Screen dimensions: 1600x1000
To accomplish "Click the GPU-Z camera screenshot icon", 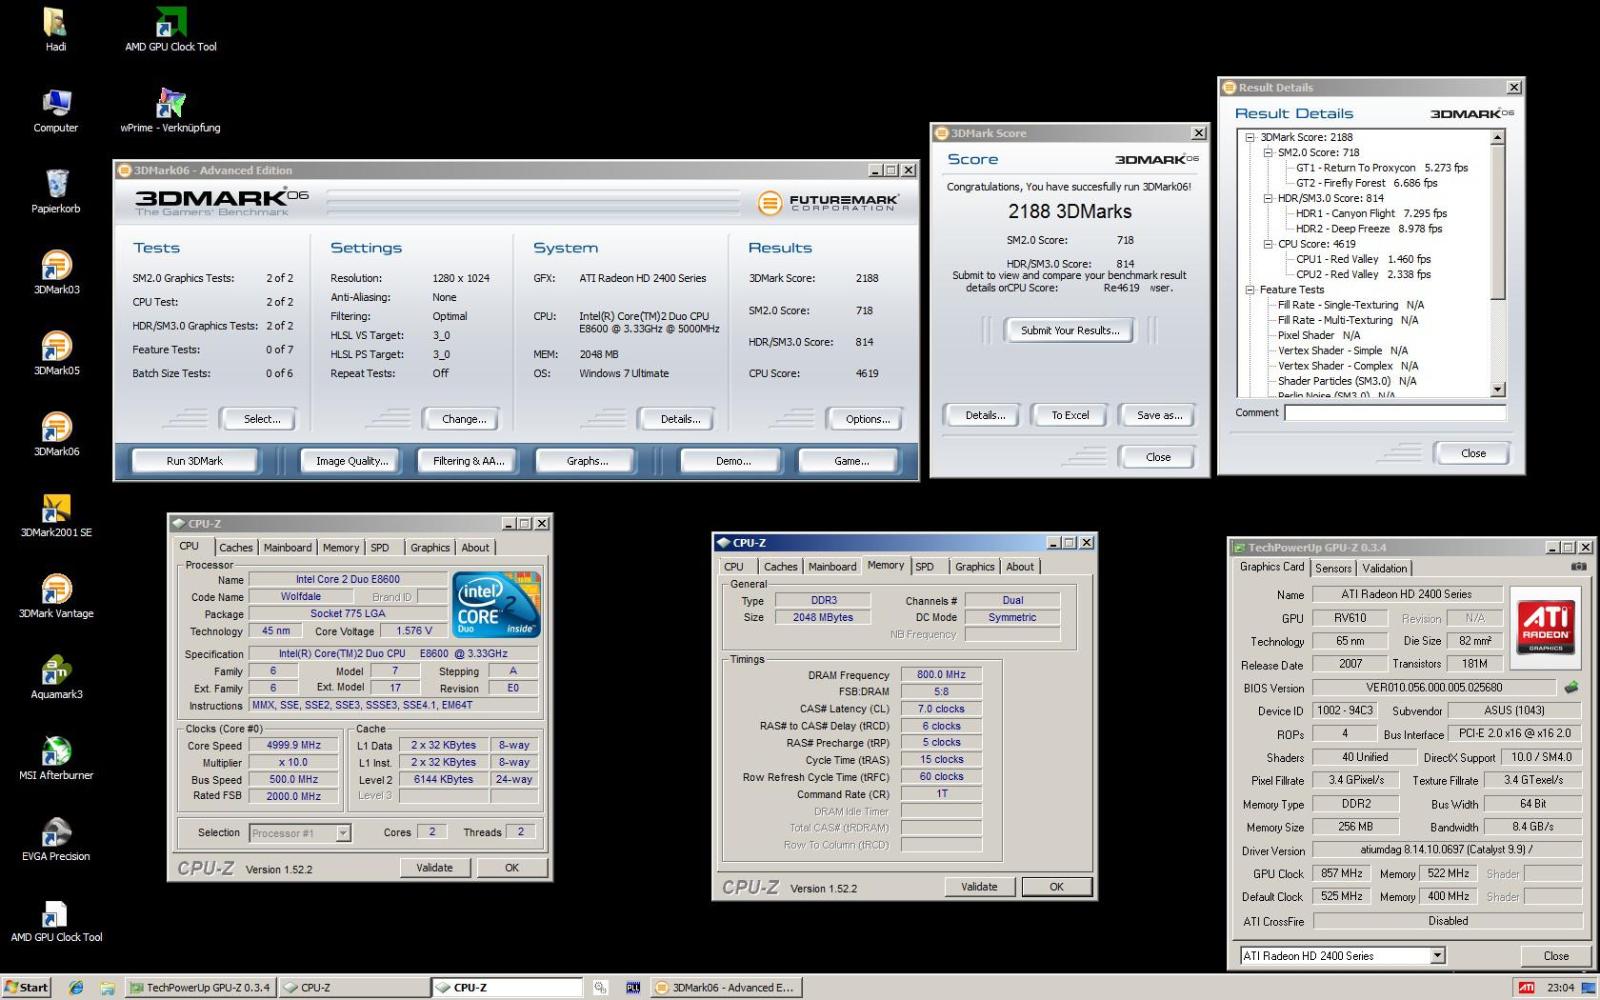I will (1578, 567).
